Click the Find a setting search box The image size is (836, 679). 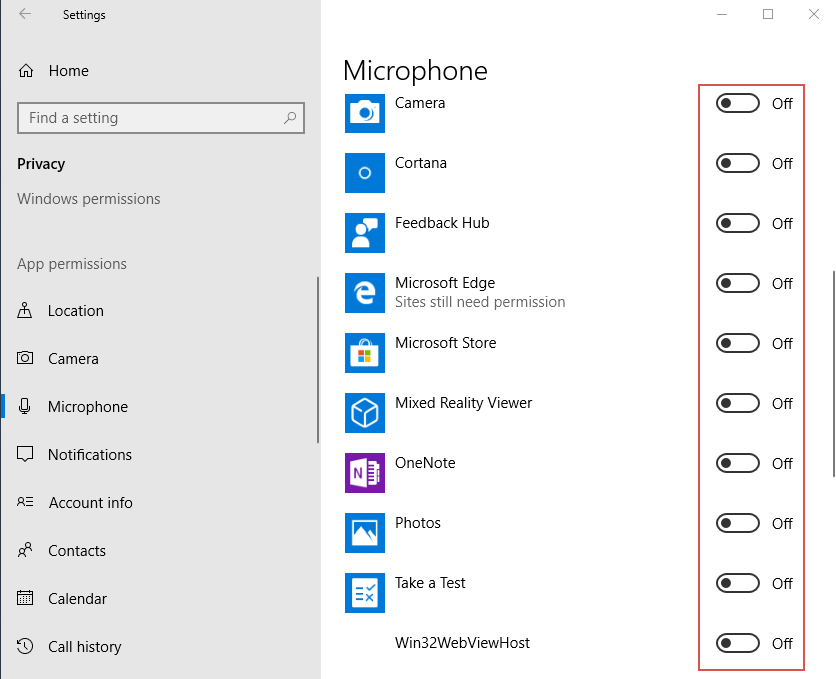point(161,118)
